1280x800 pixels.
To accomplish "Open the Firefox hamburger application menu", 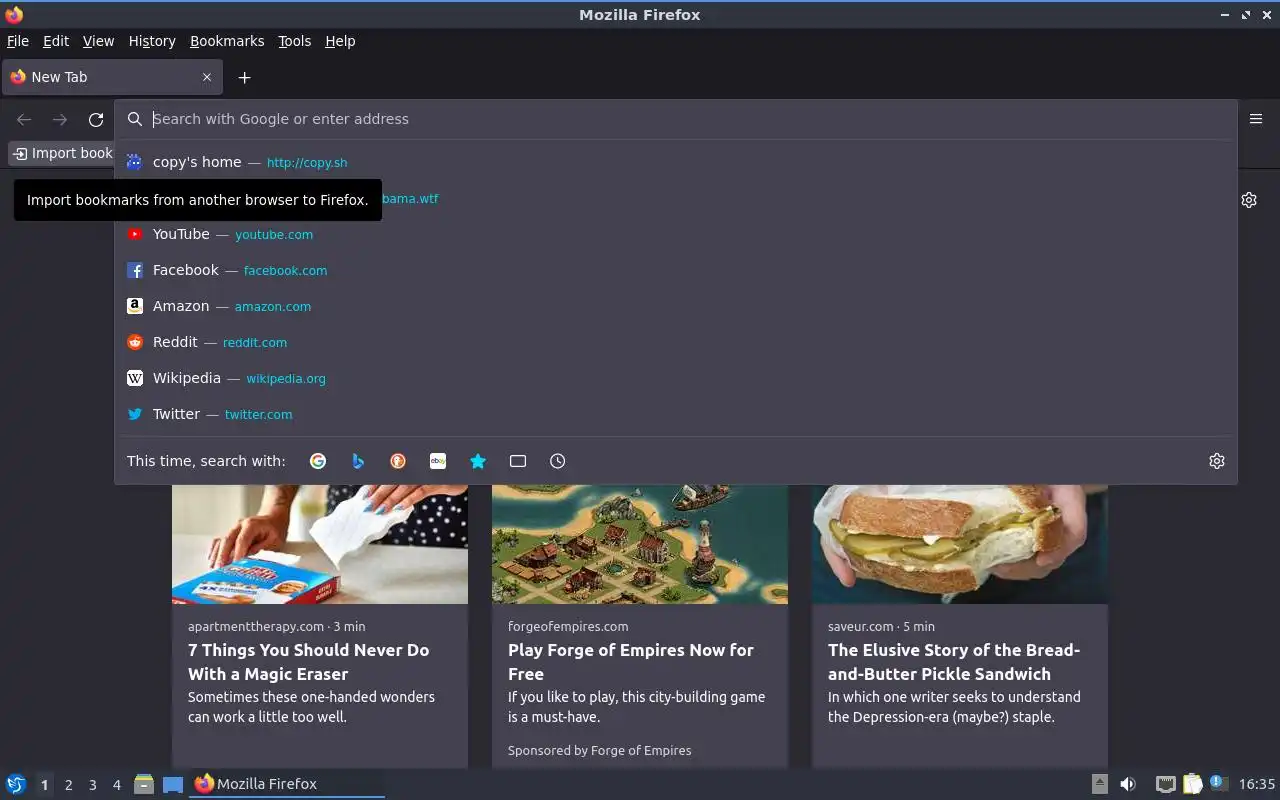I will click(x=1256, y=119).
